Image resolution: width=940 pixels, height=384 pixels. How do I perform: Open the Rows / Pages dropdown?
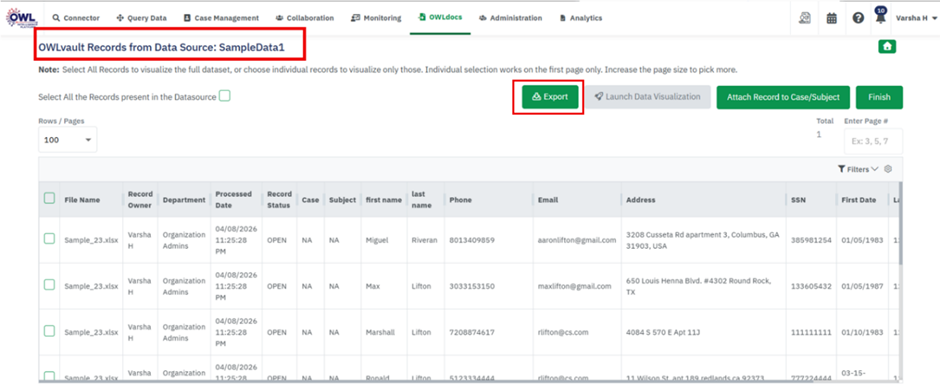coord(67,140)
